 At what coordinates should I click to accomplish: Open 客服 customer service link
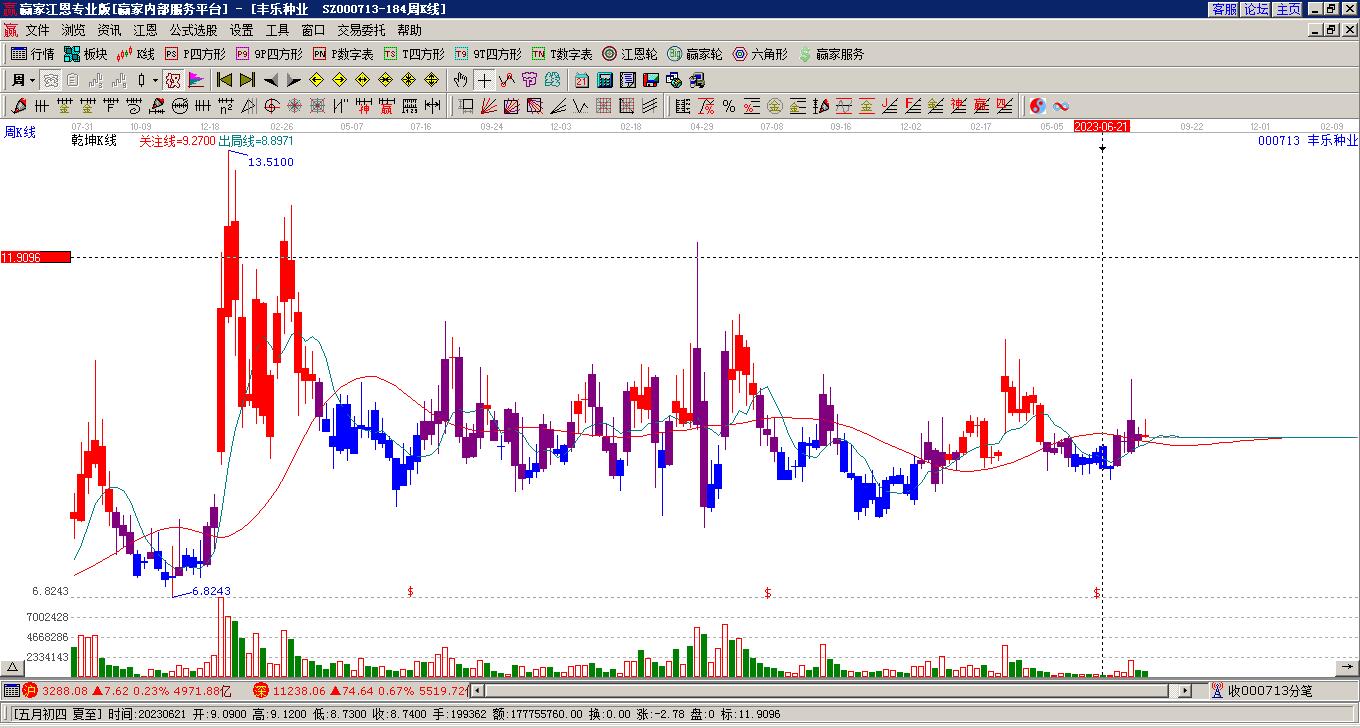(x=1224, y=8)
